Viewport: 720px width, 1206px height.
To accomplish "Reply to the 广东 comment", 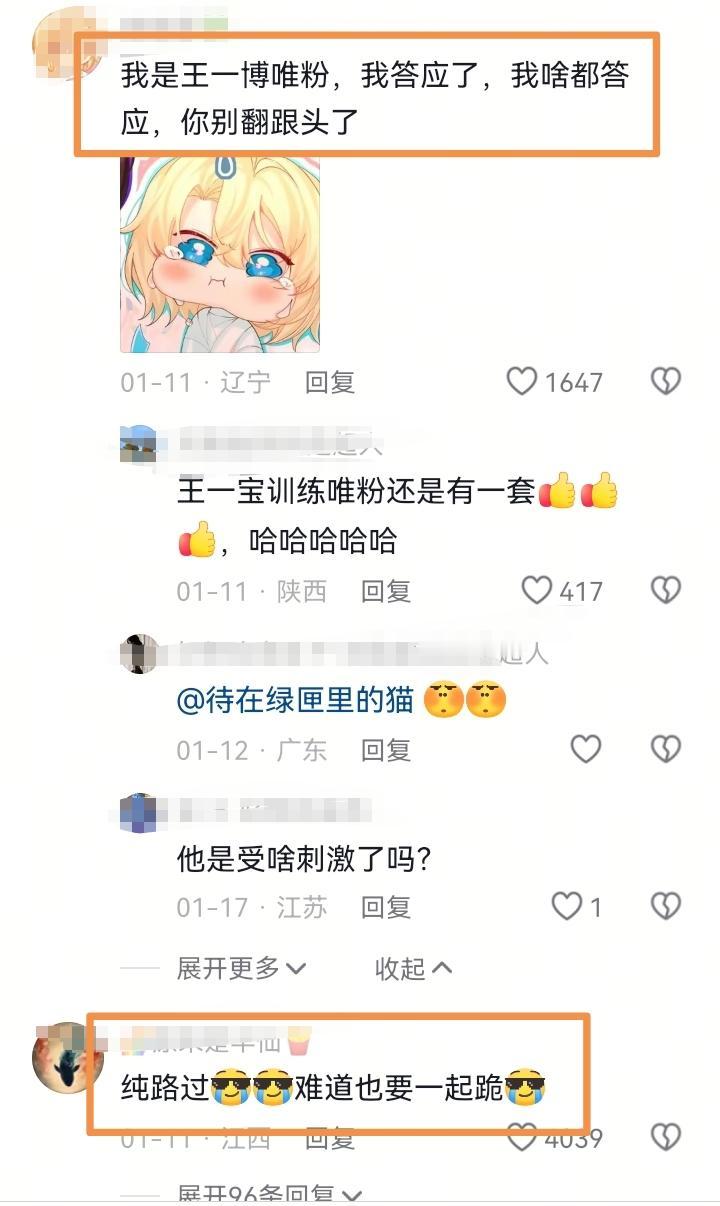I will pyautogui.click(x=386, y=750).
